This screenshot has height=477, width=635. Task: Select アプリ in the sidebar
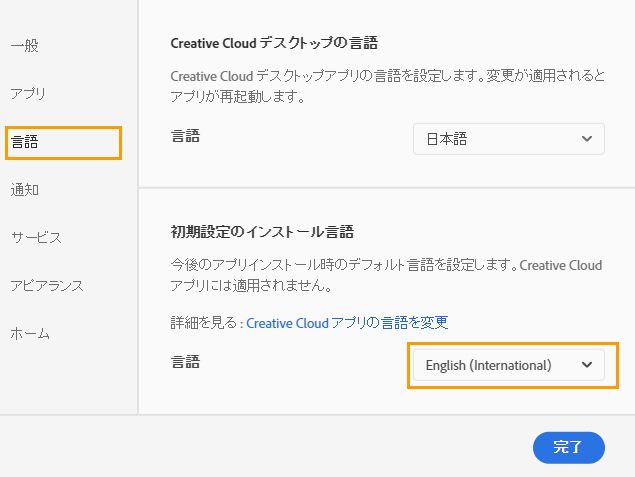pos(28,94)
